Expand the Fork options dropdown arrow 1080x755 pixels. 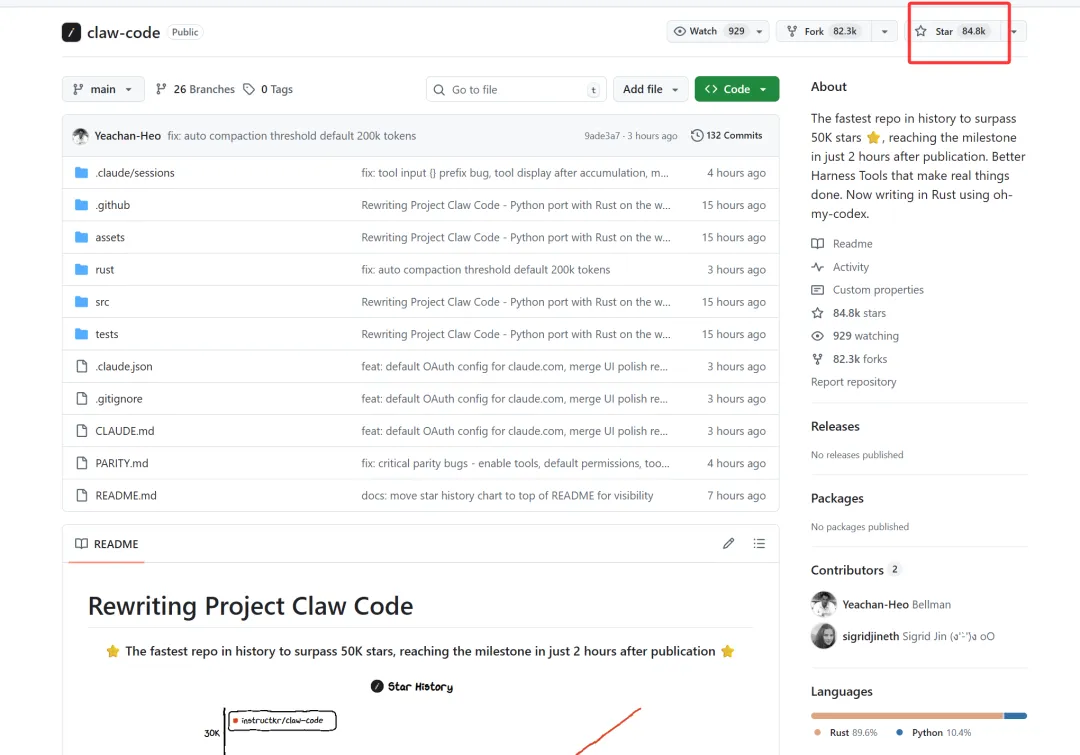(884, 31)
